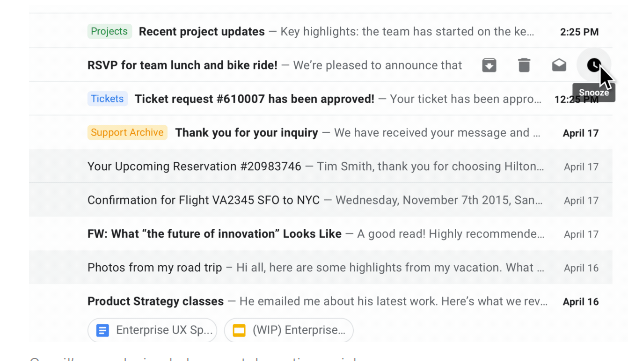
Task: Select the blue Tickets label
Action: (x=107, y=99)
